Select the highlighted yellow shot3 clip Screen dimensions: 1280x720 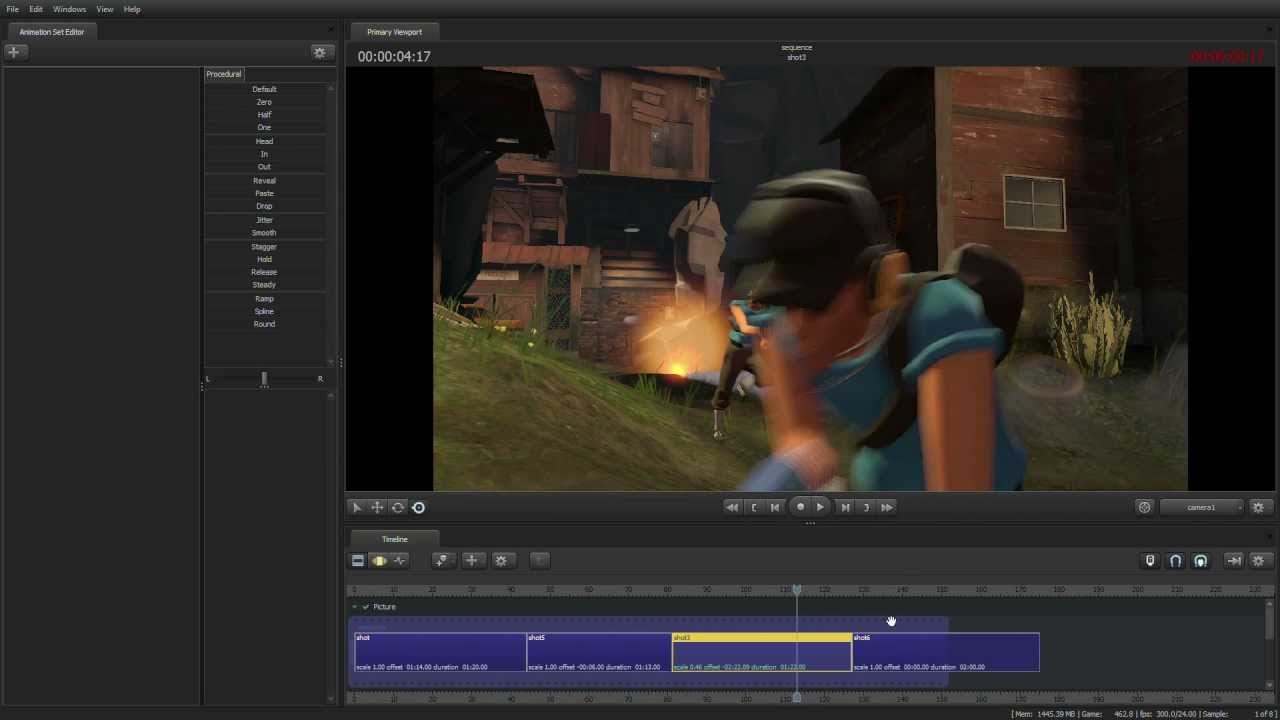[762, 652]
